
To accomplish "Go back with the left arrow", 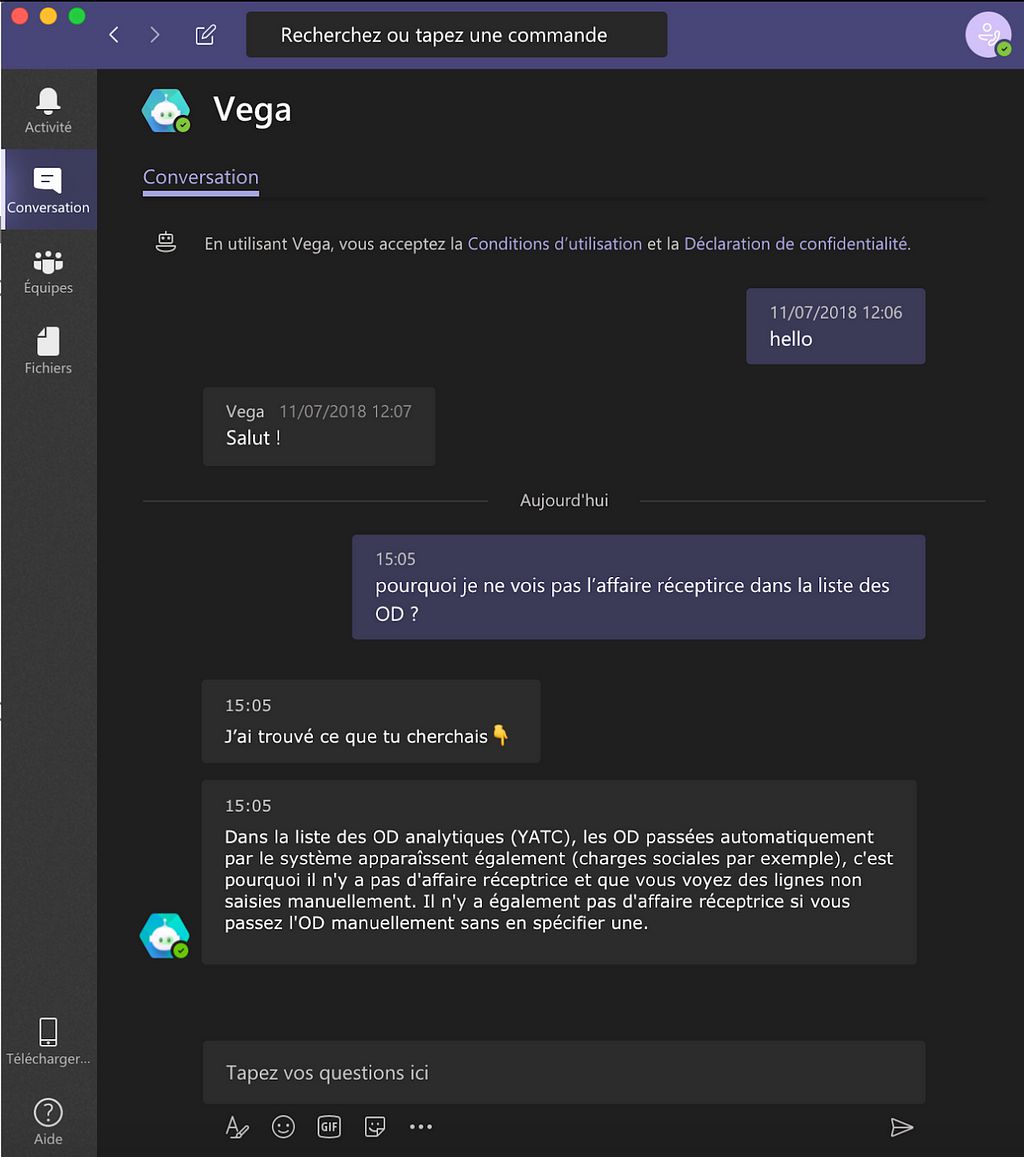I will (x=114, y=34).
